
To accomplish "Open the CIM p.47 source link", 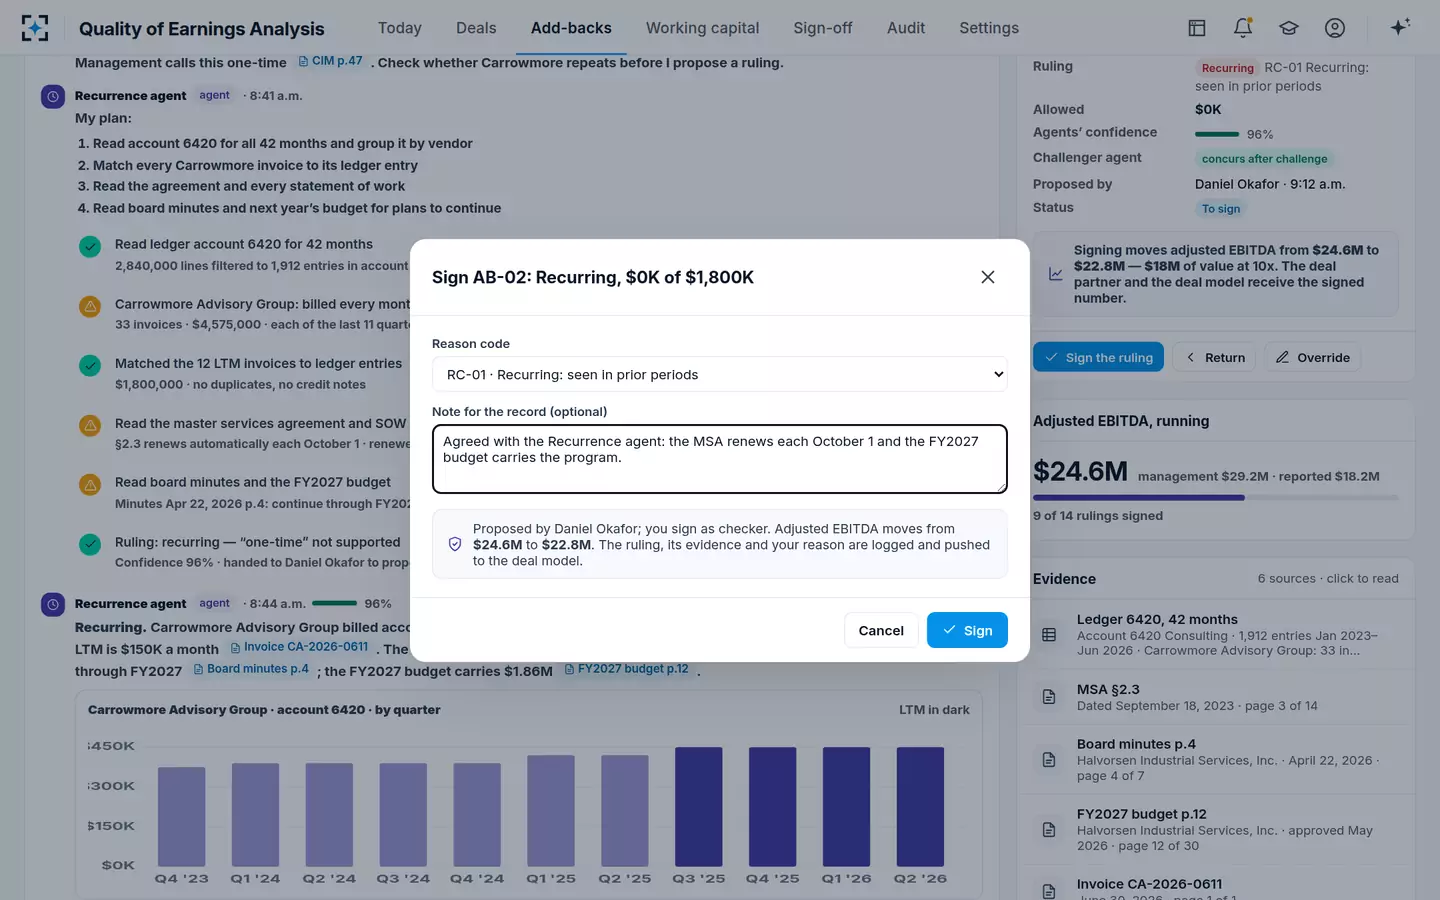I will point(330,61).
